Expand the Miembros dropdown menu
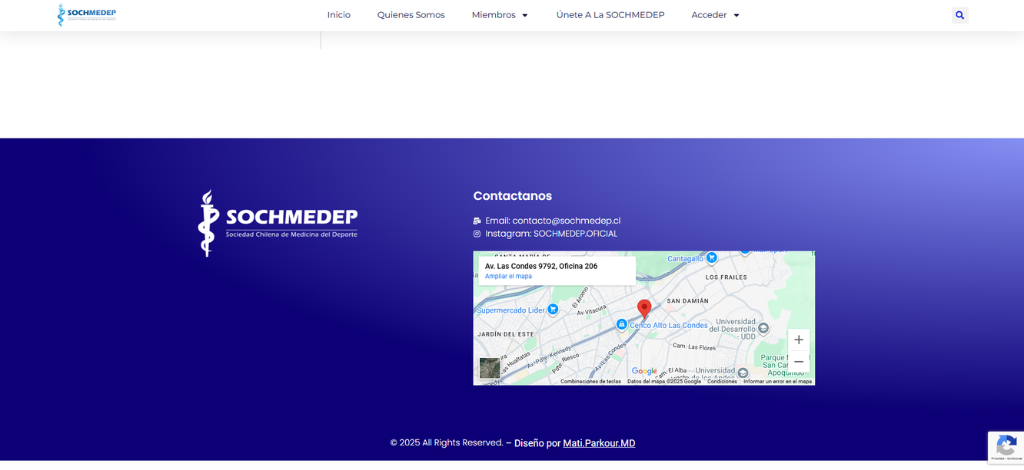The image size is (1024, 470). coord(499,15)
